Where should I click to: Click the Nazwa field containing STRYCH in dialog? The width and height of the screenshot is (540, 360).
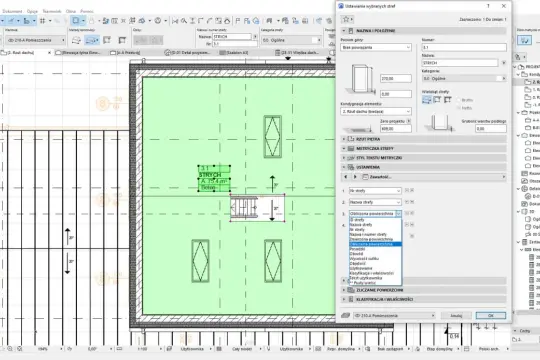click(x=460, y=63)
